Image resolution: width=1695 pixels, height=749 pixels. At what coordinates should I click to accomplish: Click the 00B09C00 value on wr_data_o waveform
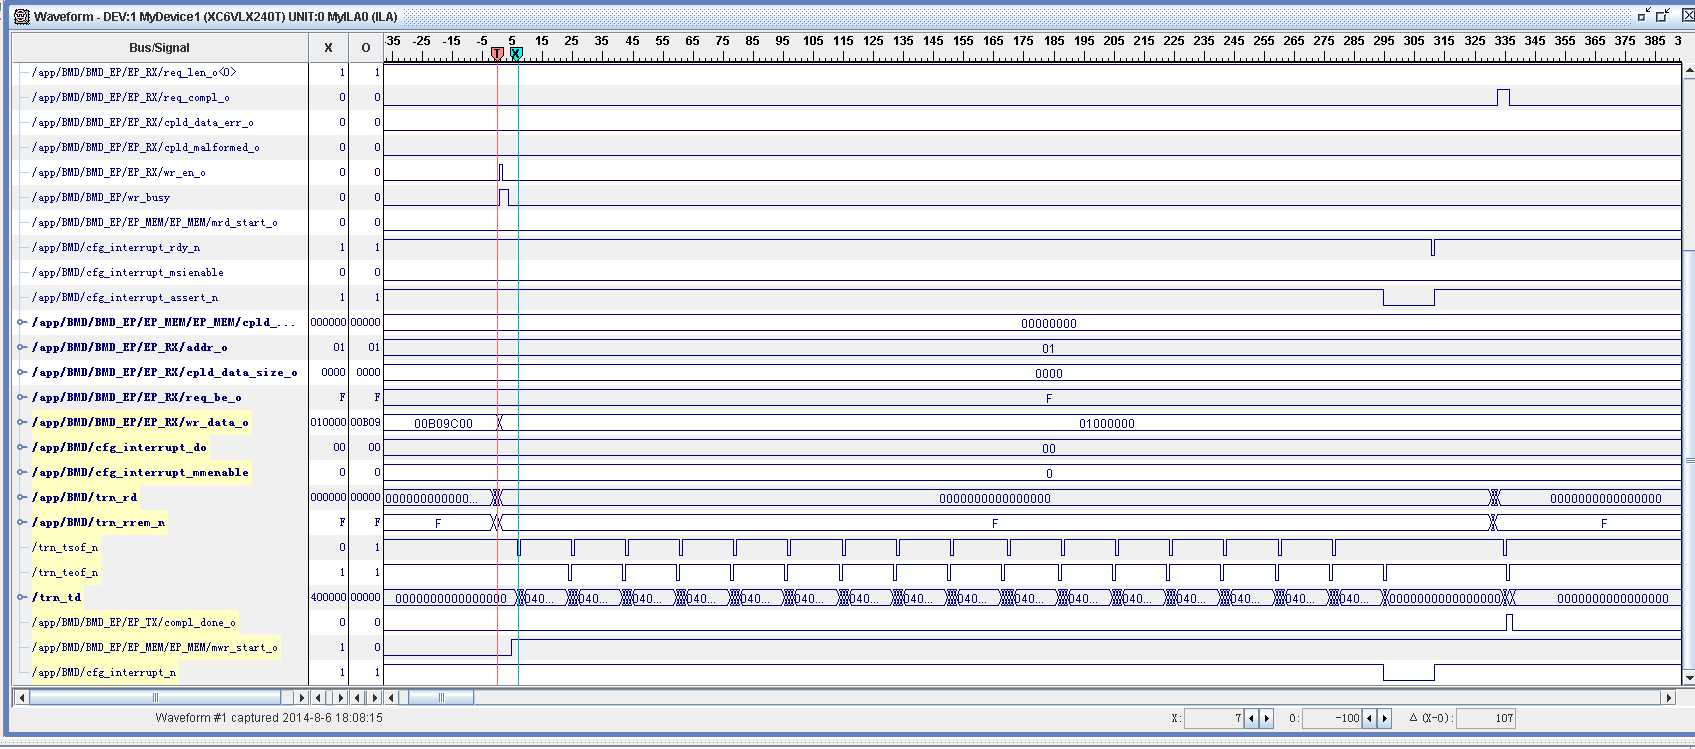tap(443, 424)
